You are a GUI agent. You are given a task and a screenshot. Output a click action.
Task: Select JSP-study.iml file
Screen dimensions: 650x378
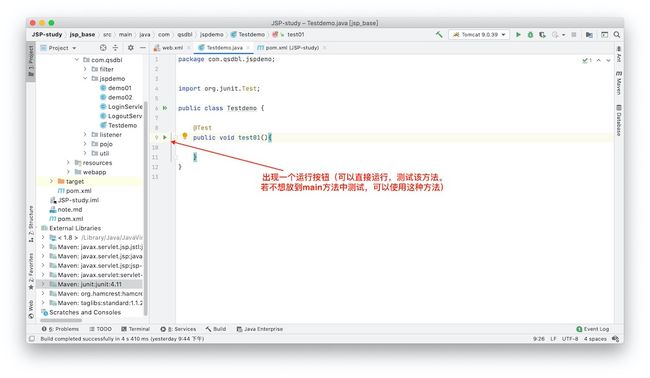tap(74, 200)
